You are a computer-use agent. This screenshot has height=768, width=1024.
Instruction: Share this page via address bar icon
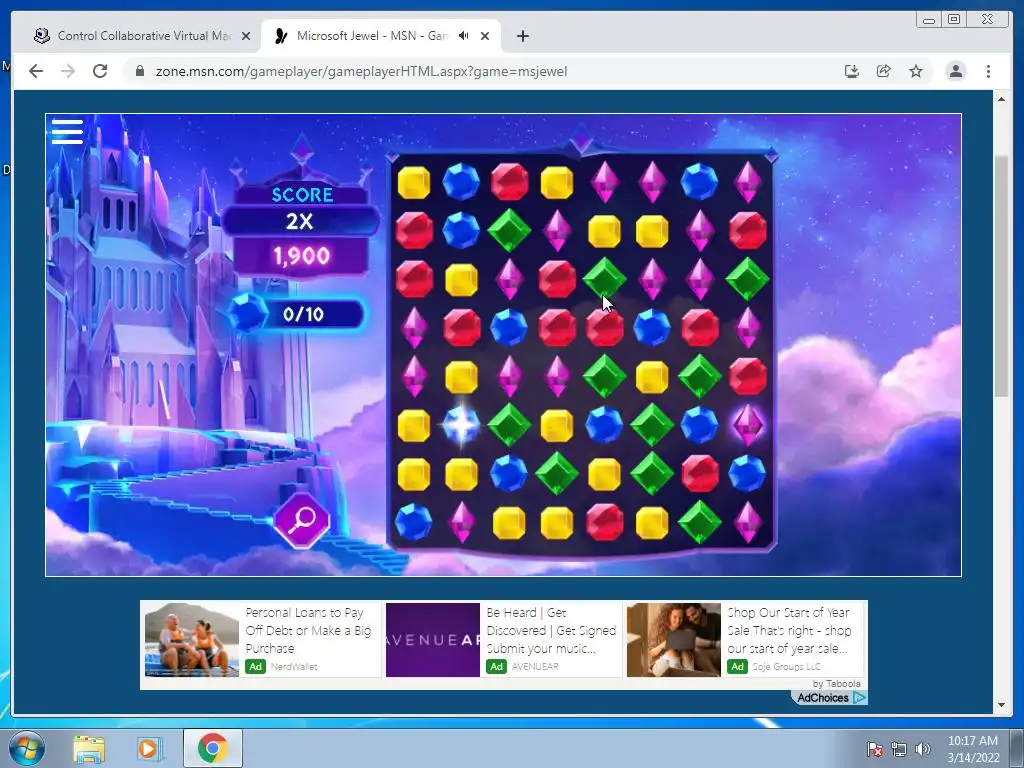pyautogui.click(x=884, y=71)
